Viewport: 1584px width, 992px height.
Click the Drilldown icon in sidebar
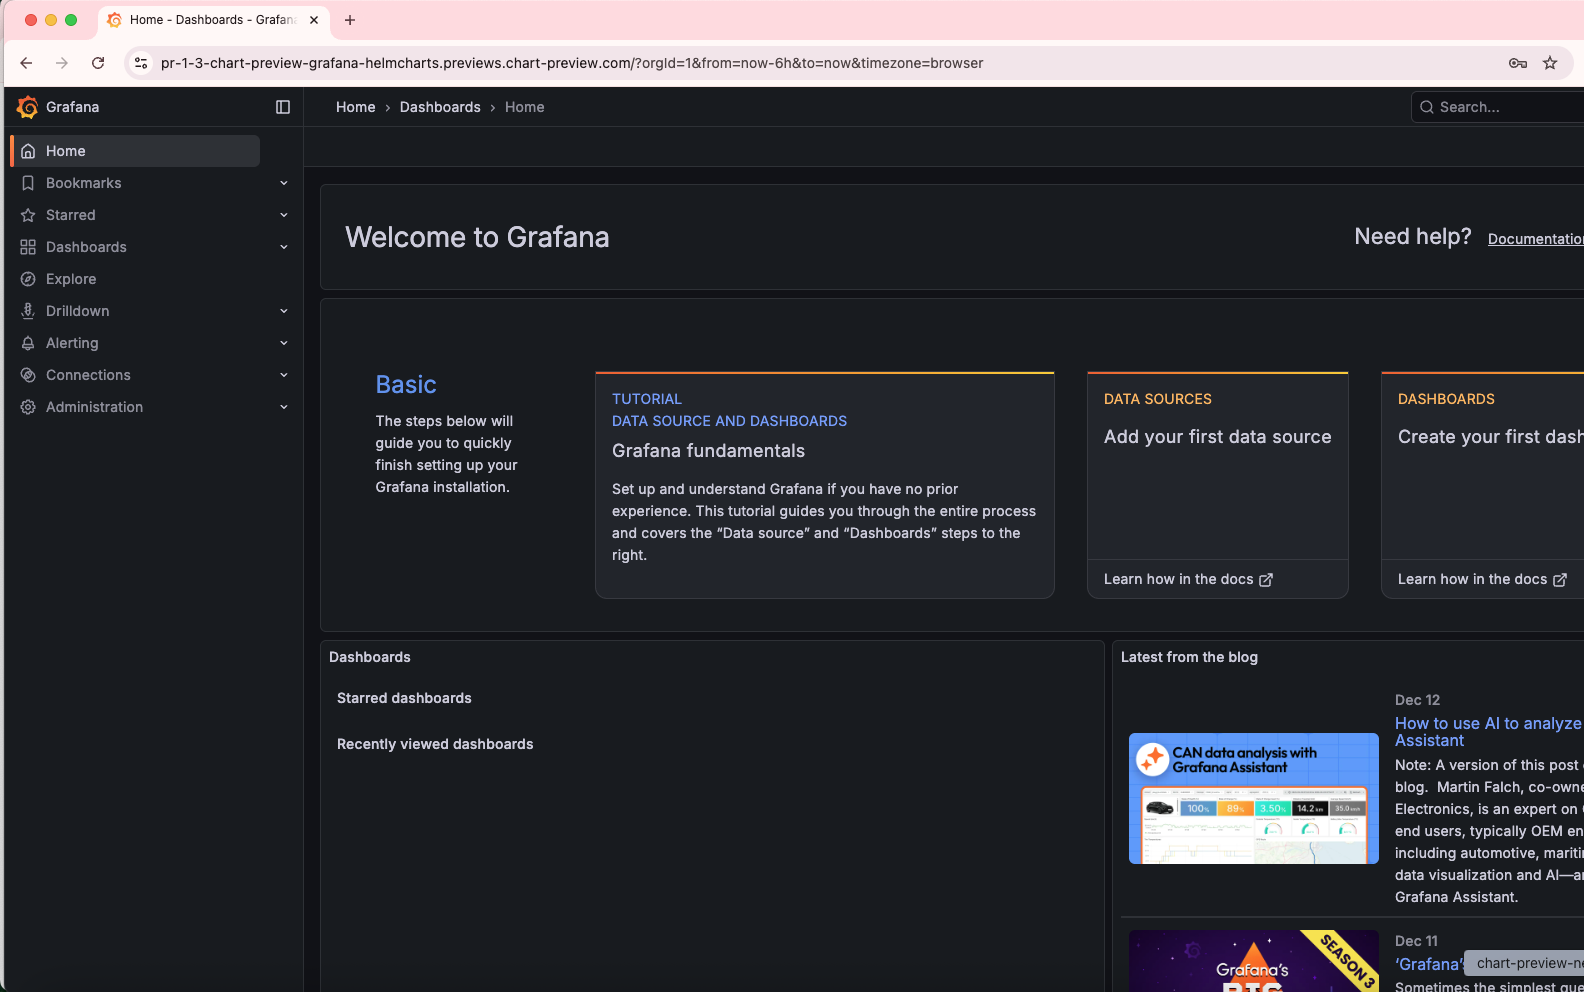28,311
